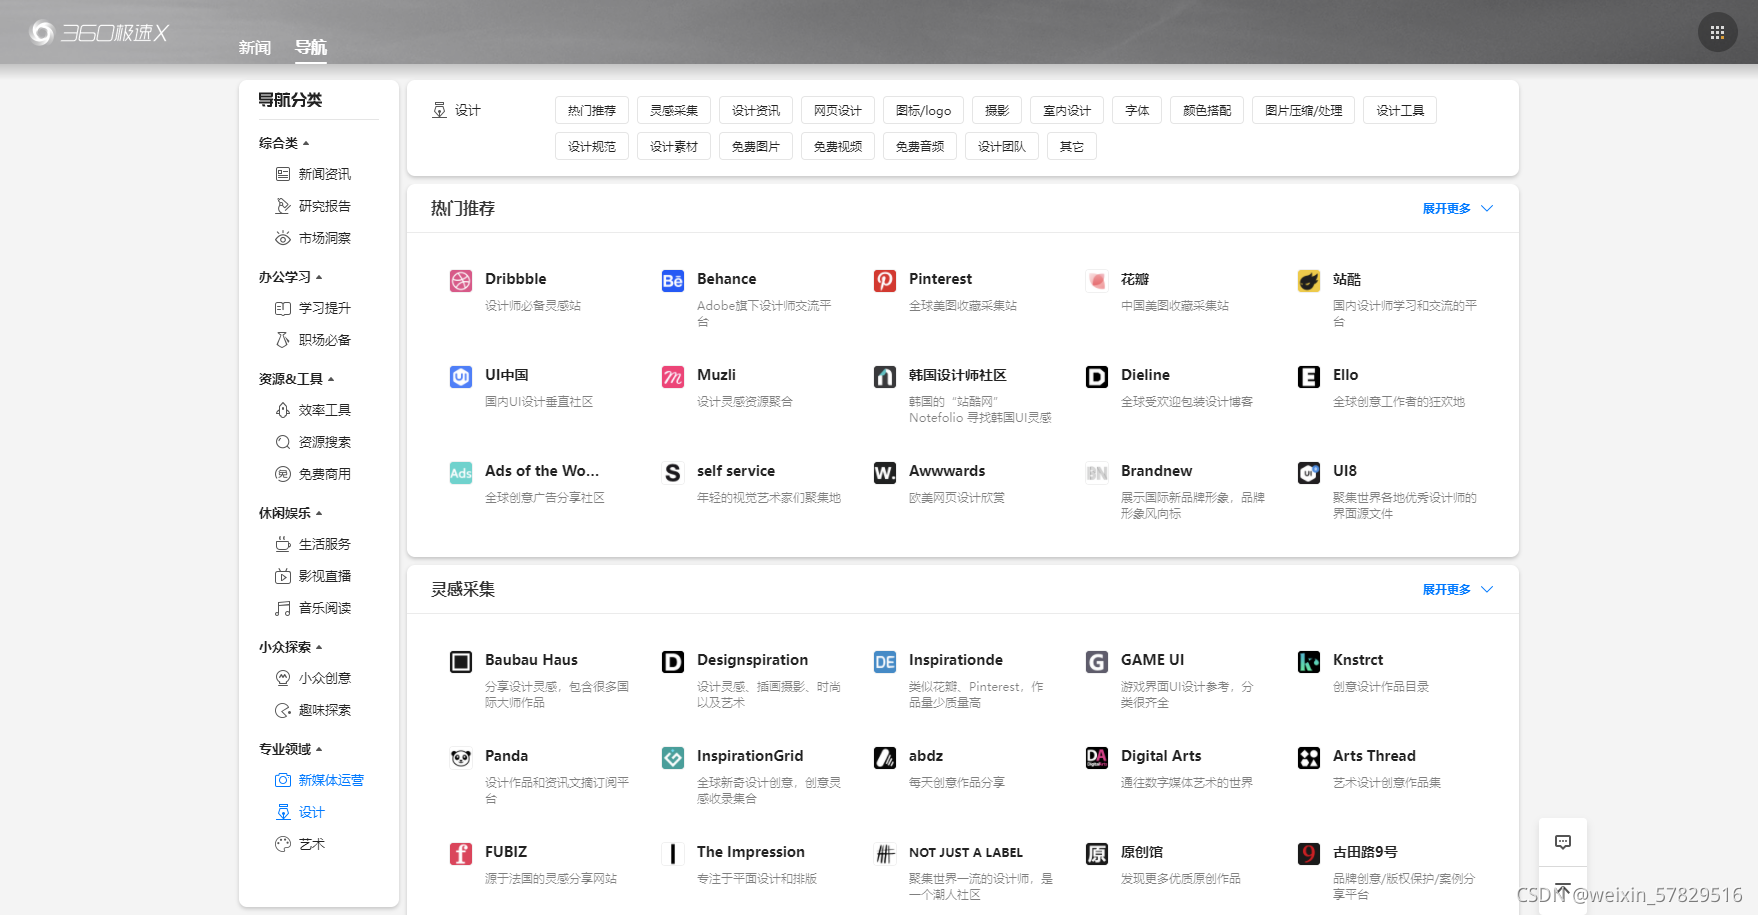Select the 热门推荐 category tag
This screenshot has height=915, width=1758.
(592, 111)
